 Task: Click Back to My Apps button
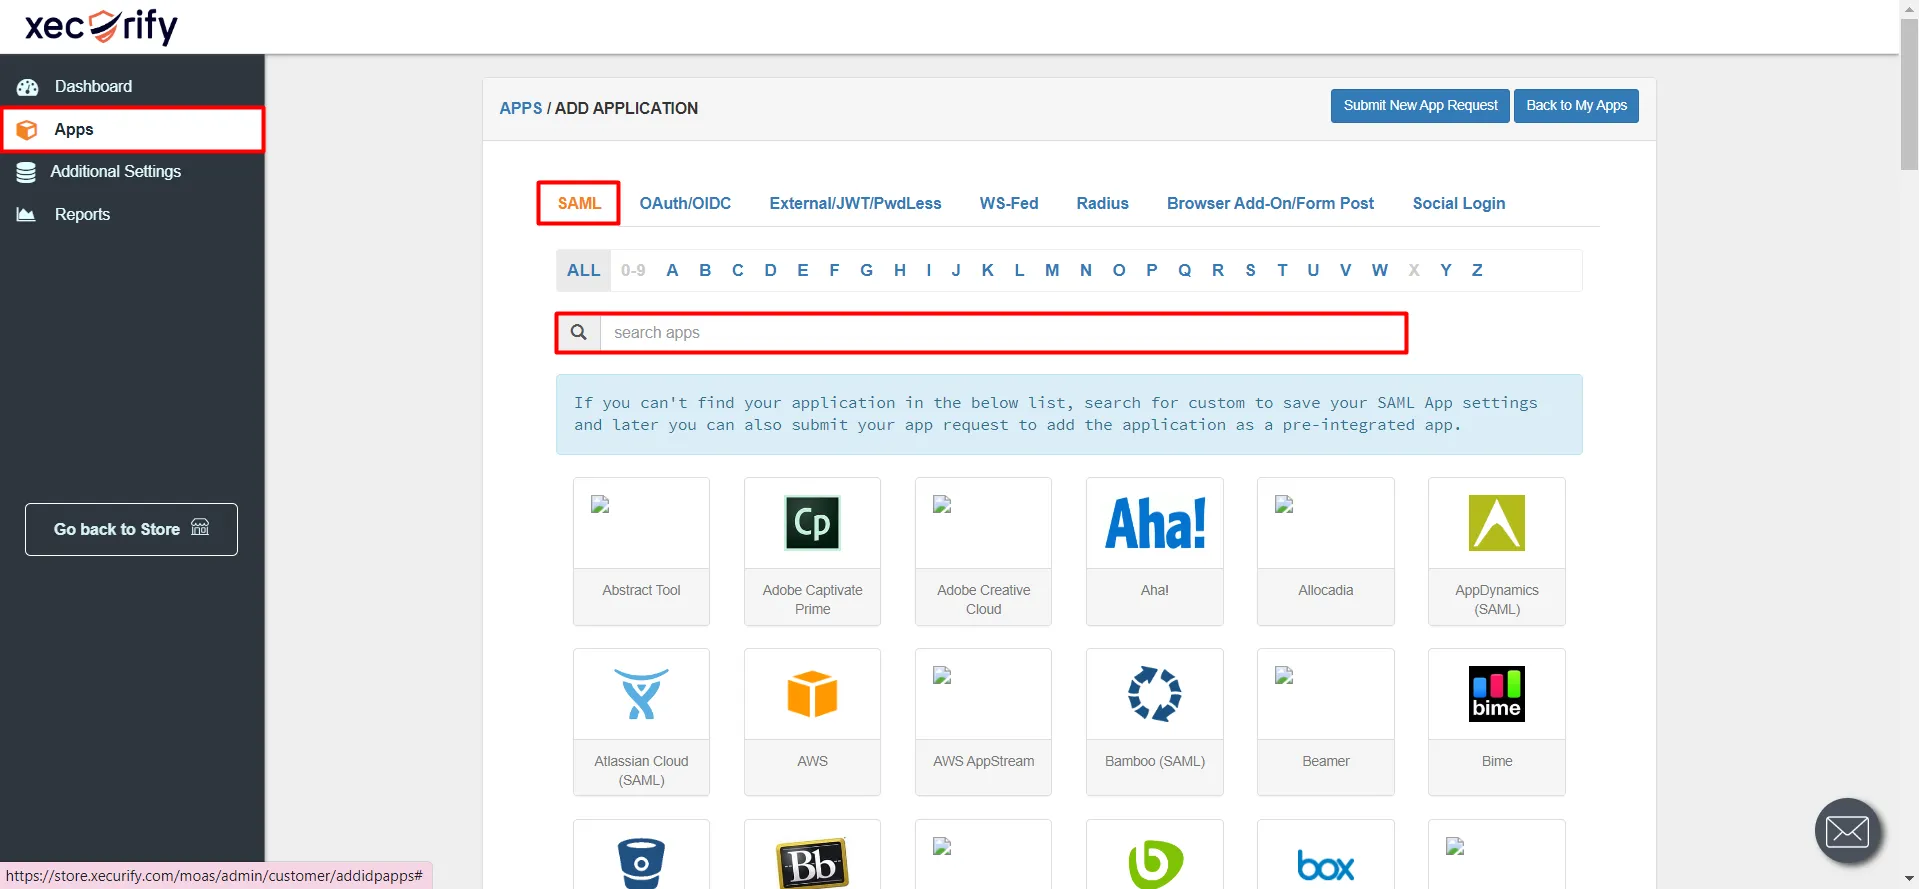(1576, 106)
